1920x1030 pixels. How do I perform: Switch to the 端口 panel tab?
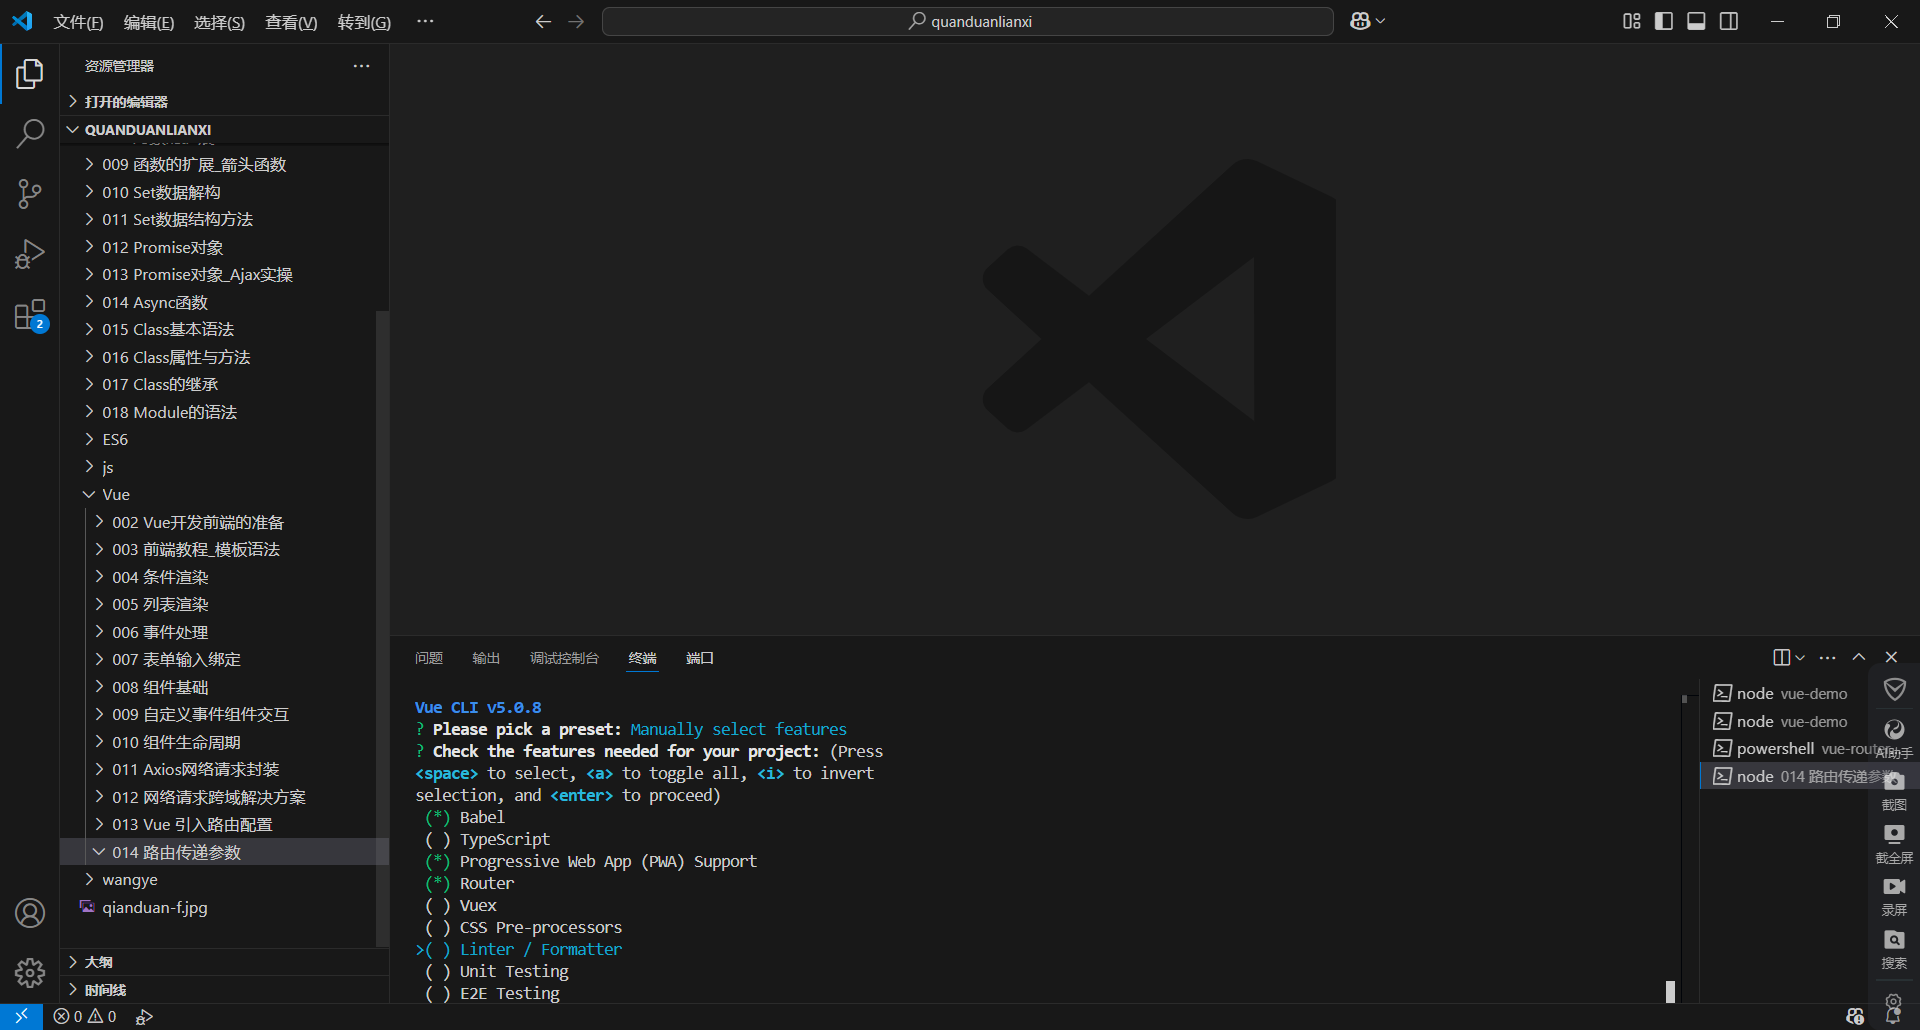click(700, 658)
